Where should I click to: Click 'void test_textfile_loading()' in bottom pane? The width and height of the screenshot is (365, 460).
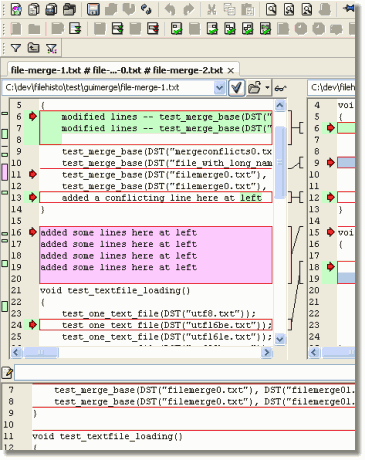click(107, 436)
